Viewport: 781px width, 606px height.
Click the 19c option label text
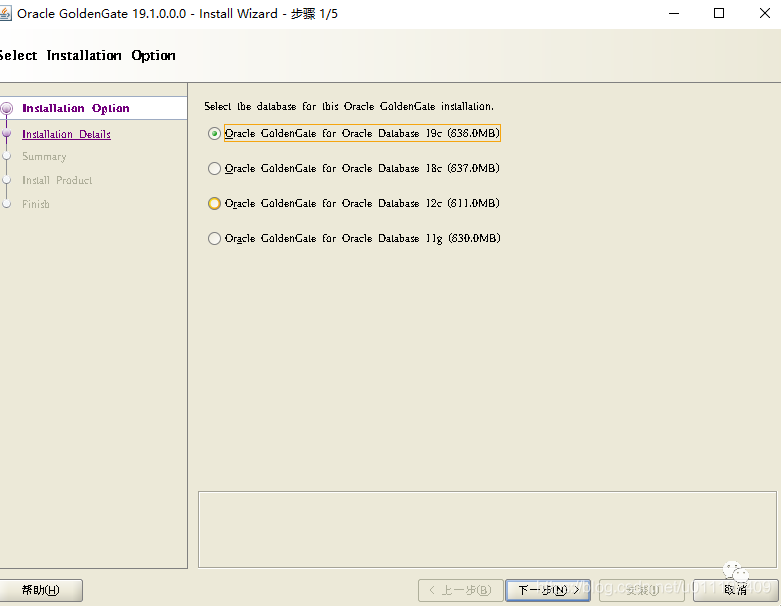(362, 133)
